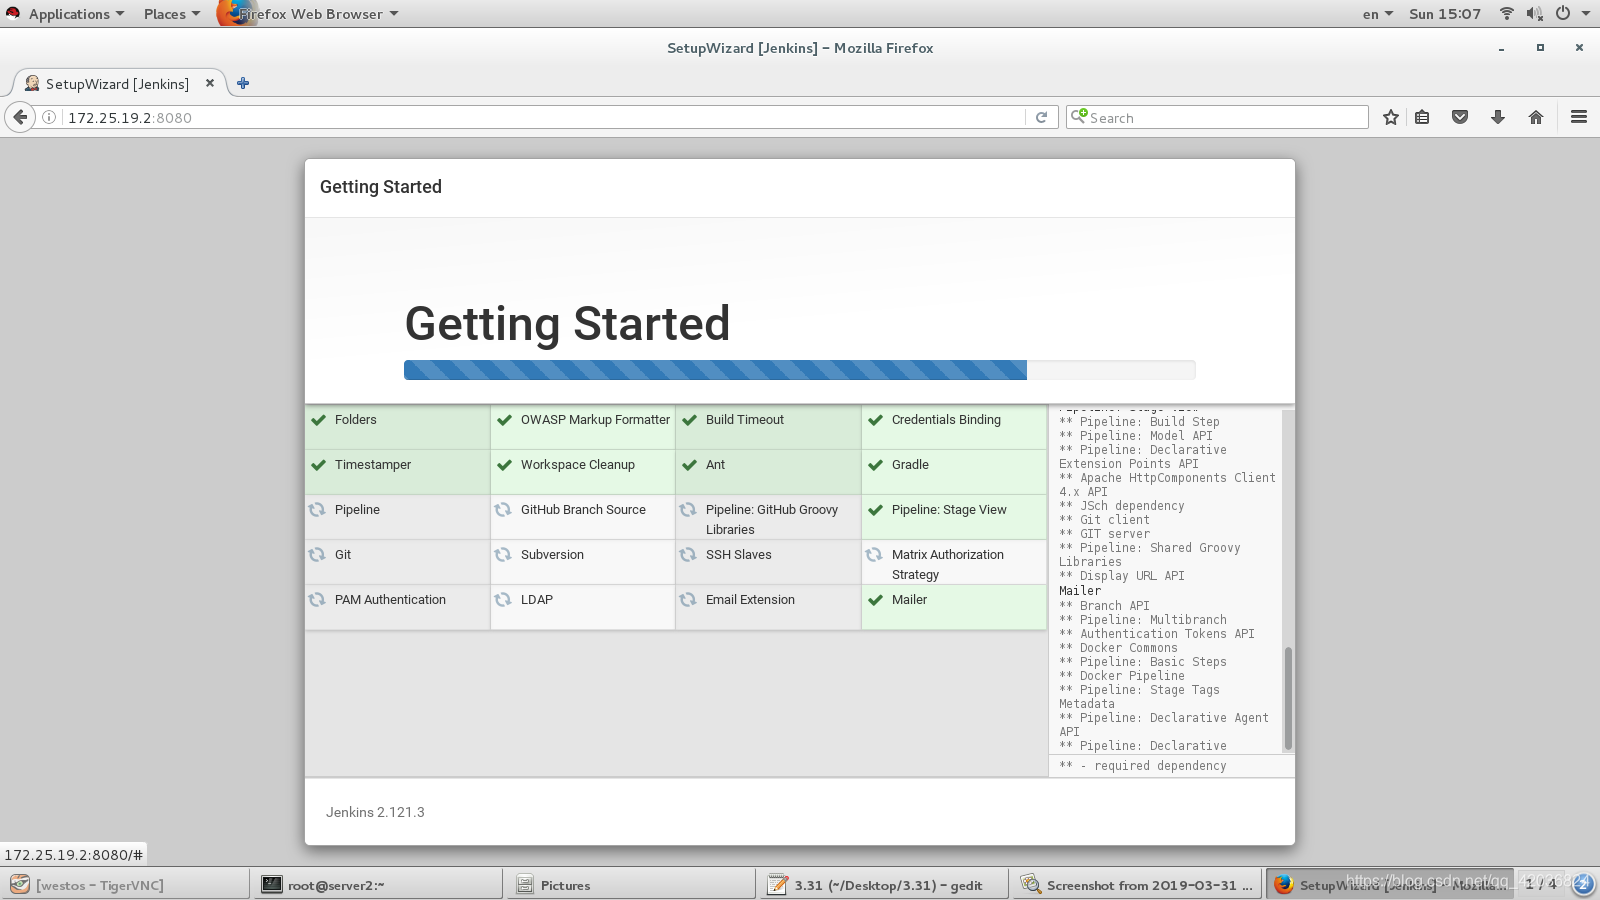1600x900 pixels.
Task: Open the downloads arrow icon
Action: (1498, 117)
